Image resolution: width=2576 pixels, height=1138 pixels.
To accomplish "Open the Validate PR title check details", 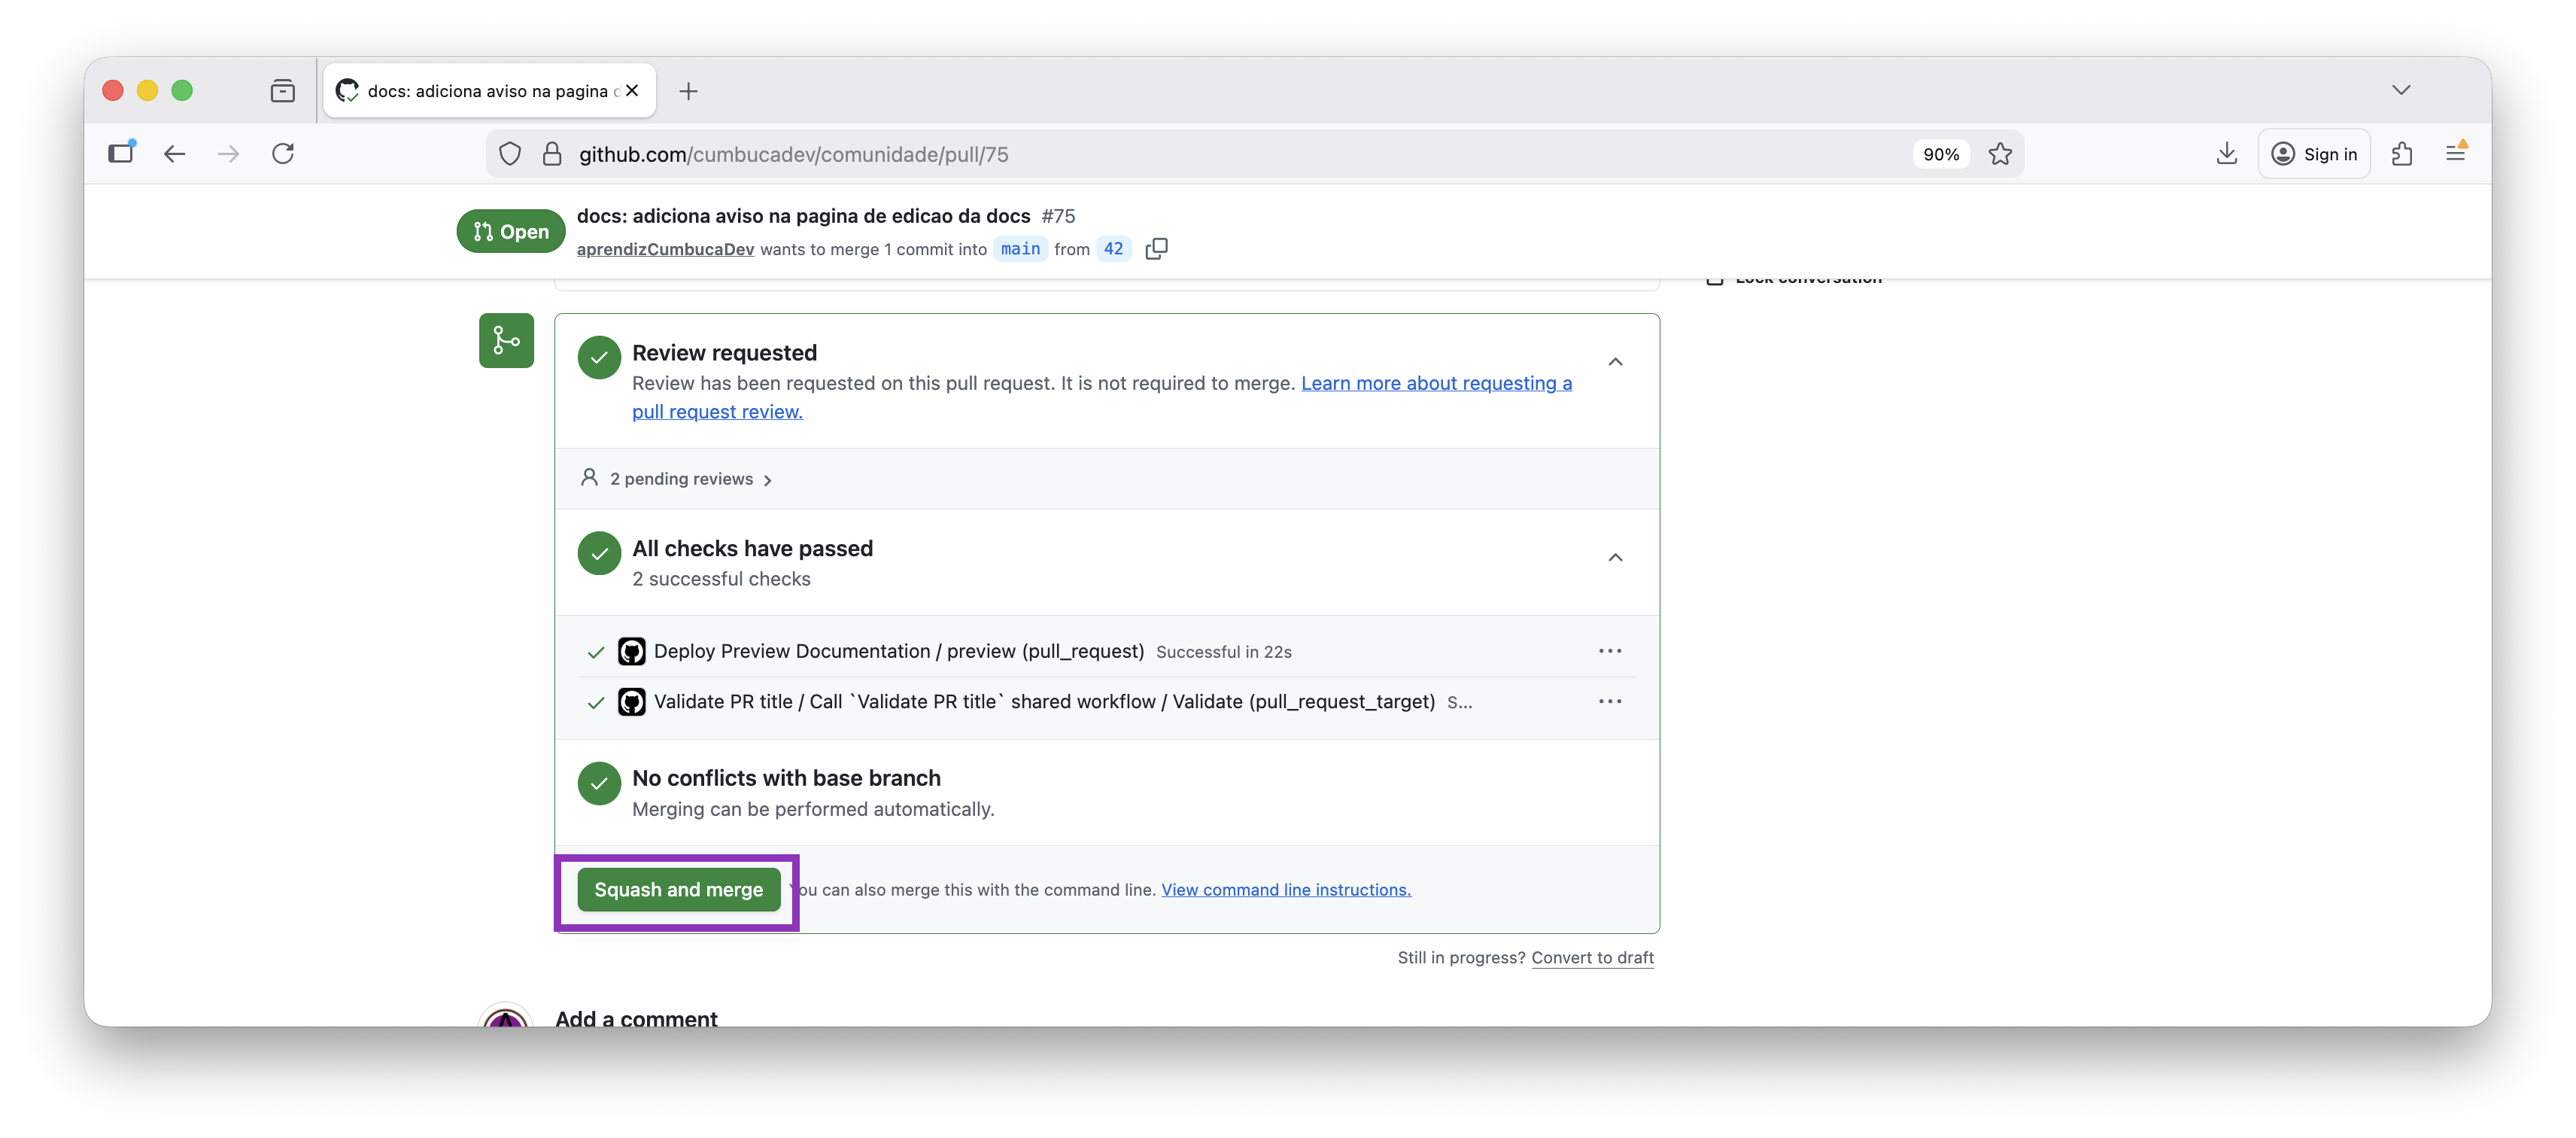I will [x=1044, y=702].
